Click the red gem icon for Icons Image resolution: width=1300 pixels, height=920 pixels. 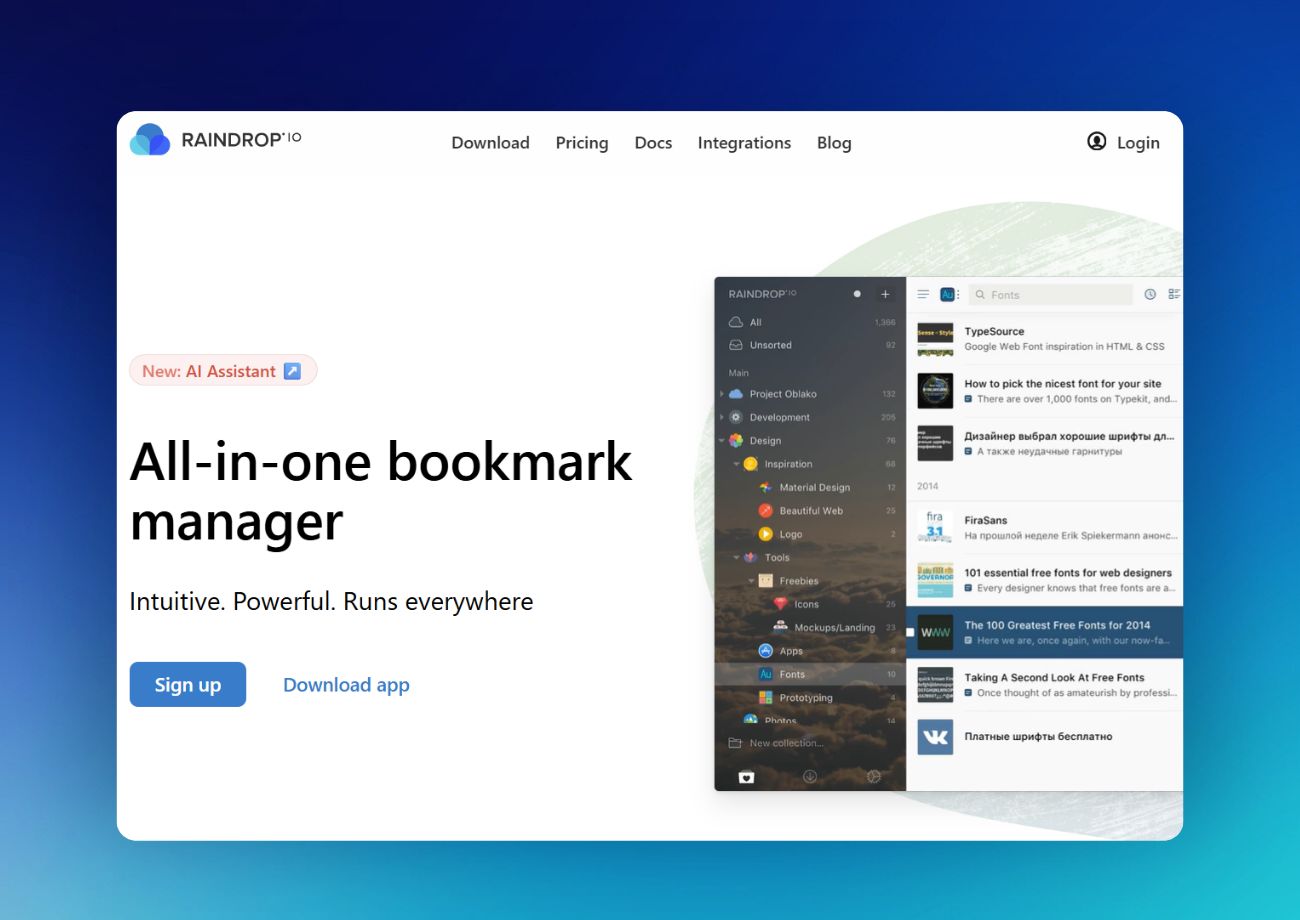tap(781, 604)
